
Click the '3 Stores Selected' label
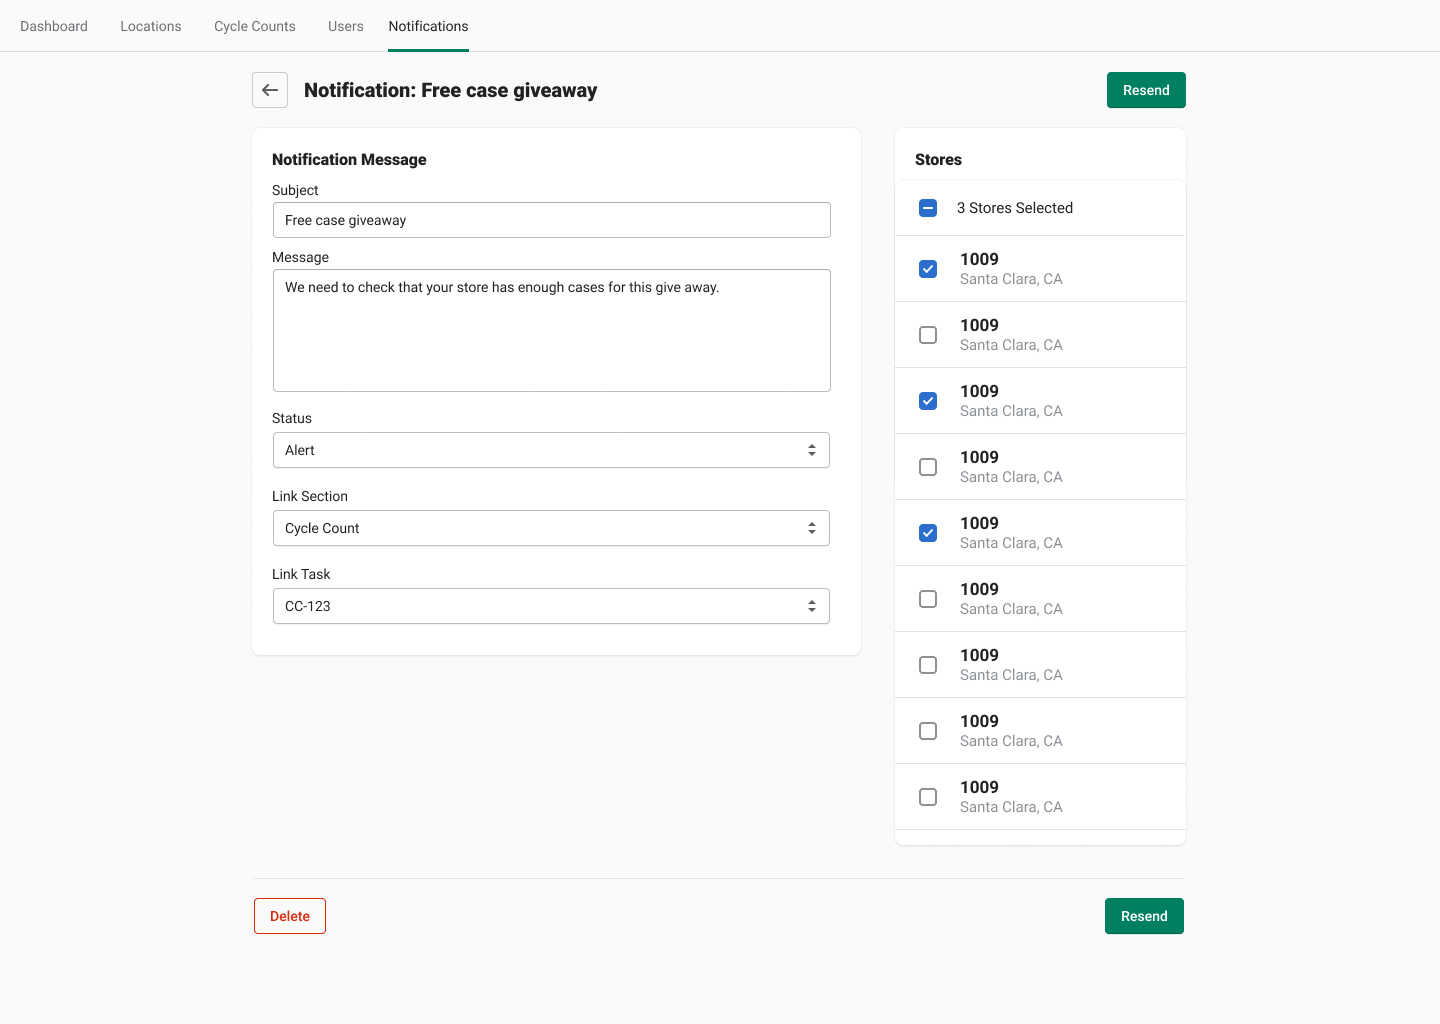click(1015, 208)
